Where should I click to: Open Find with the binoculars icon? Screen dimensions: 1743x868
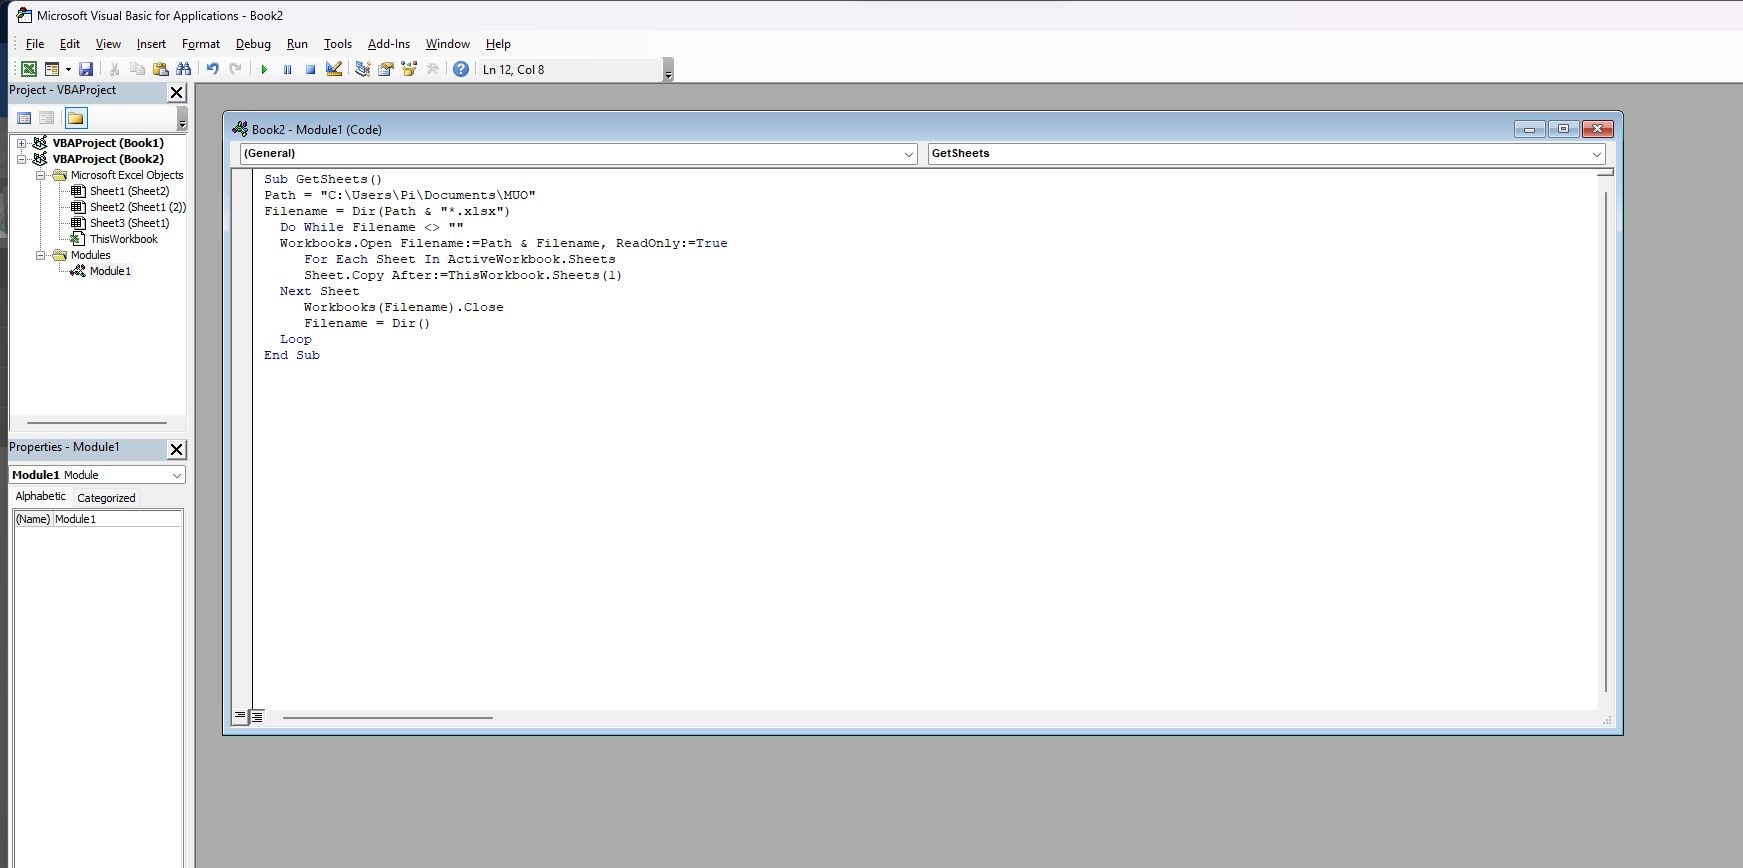(x=183, y=69)
